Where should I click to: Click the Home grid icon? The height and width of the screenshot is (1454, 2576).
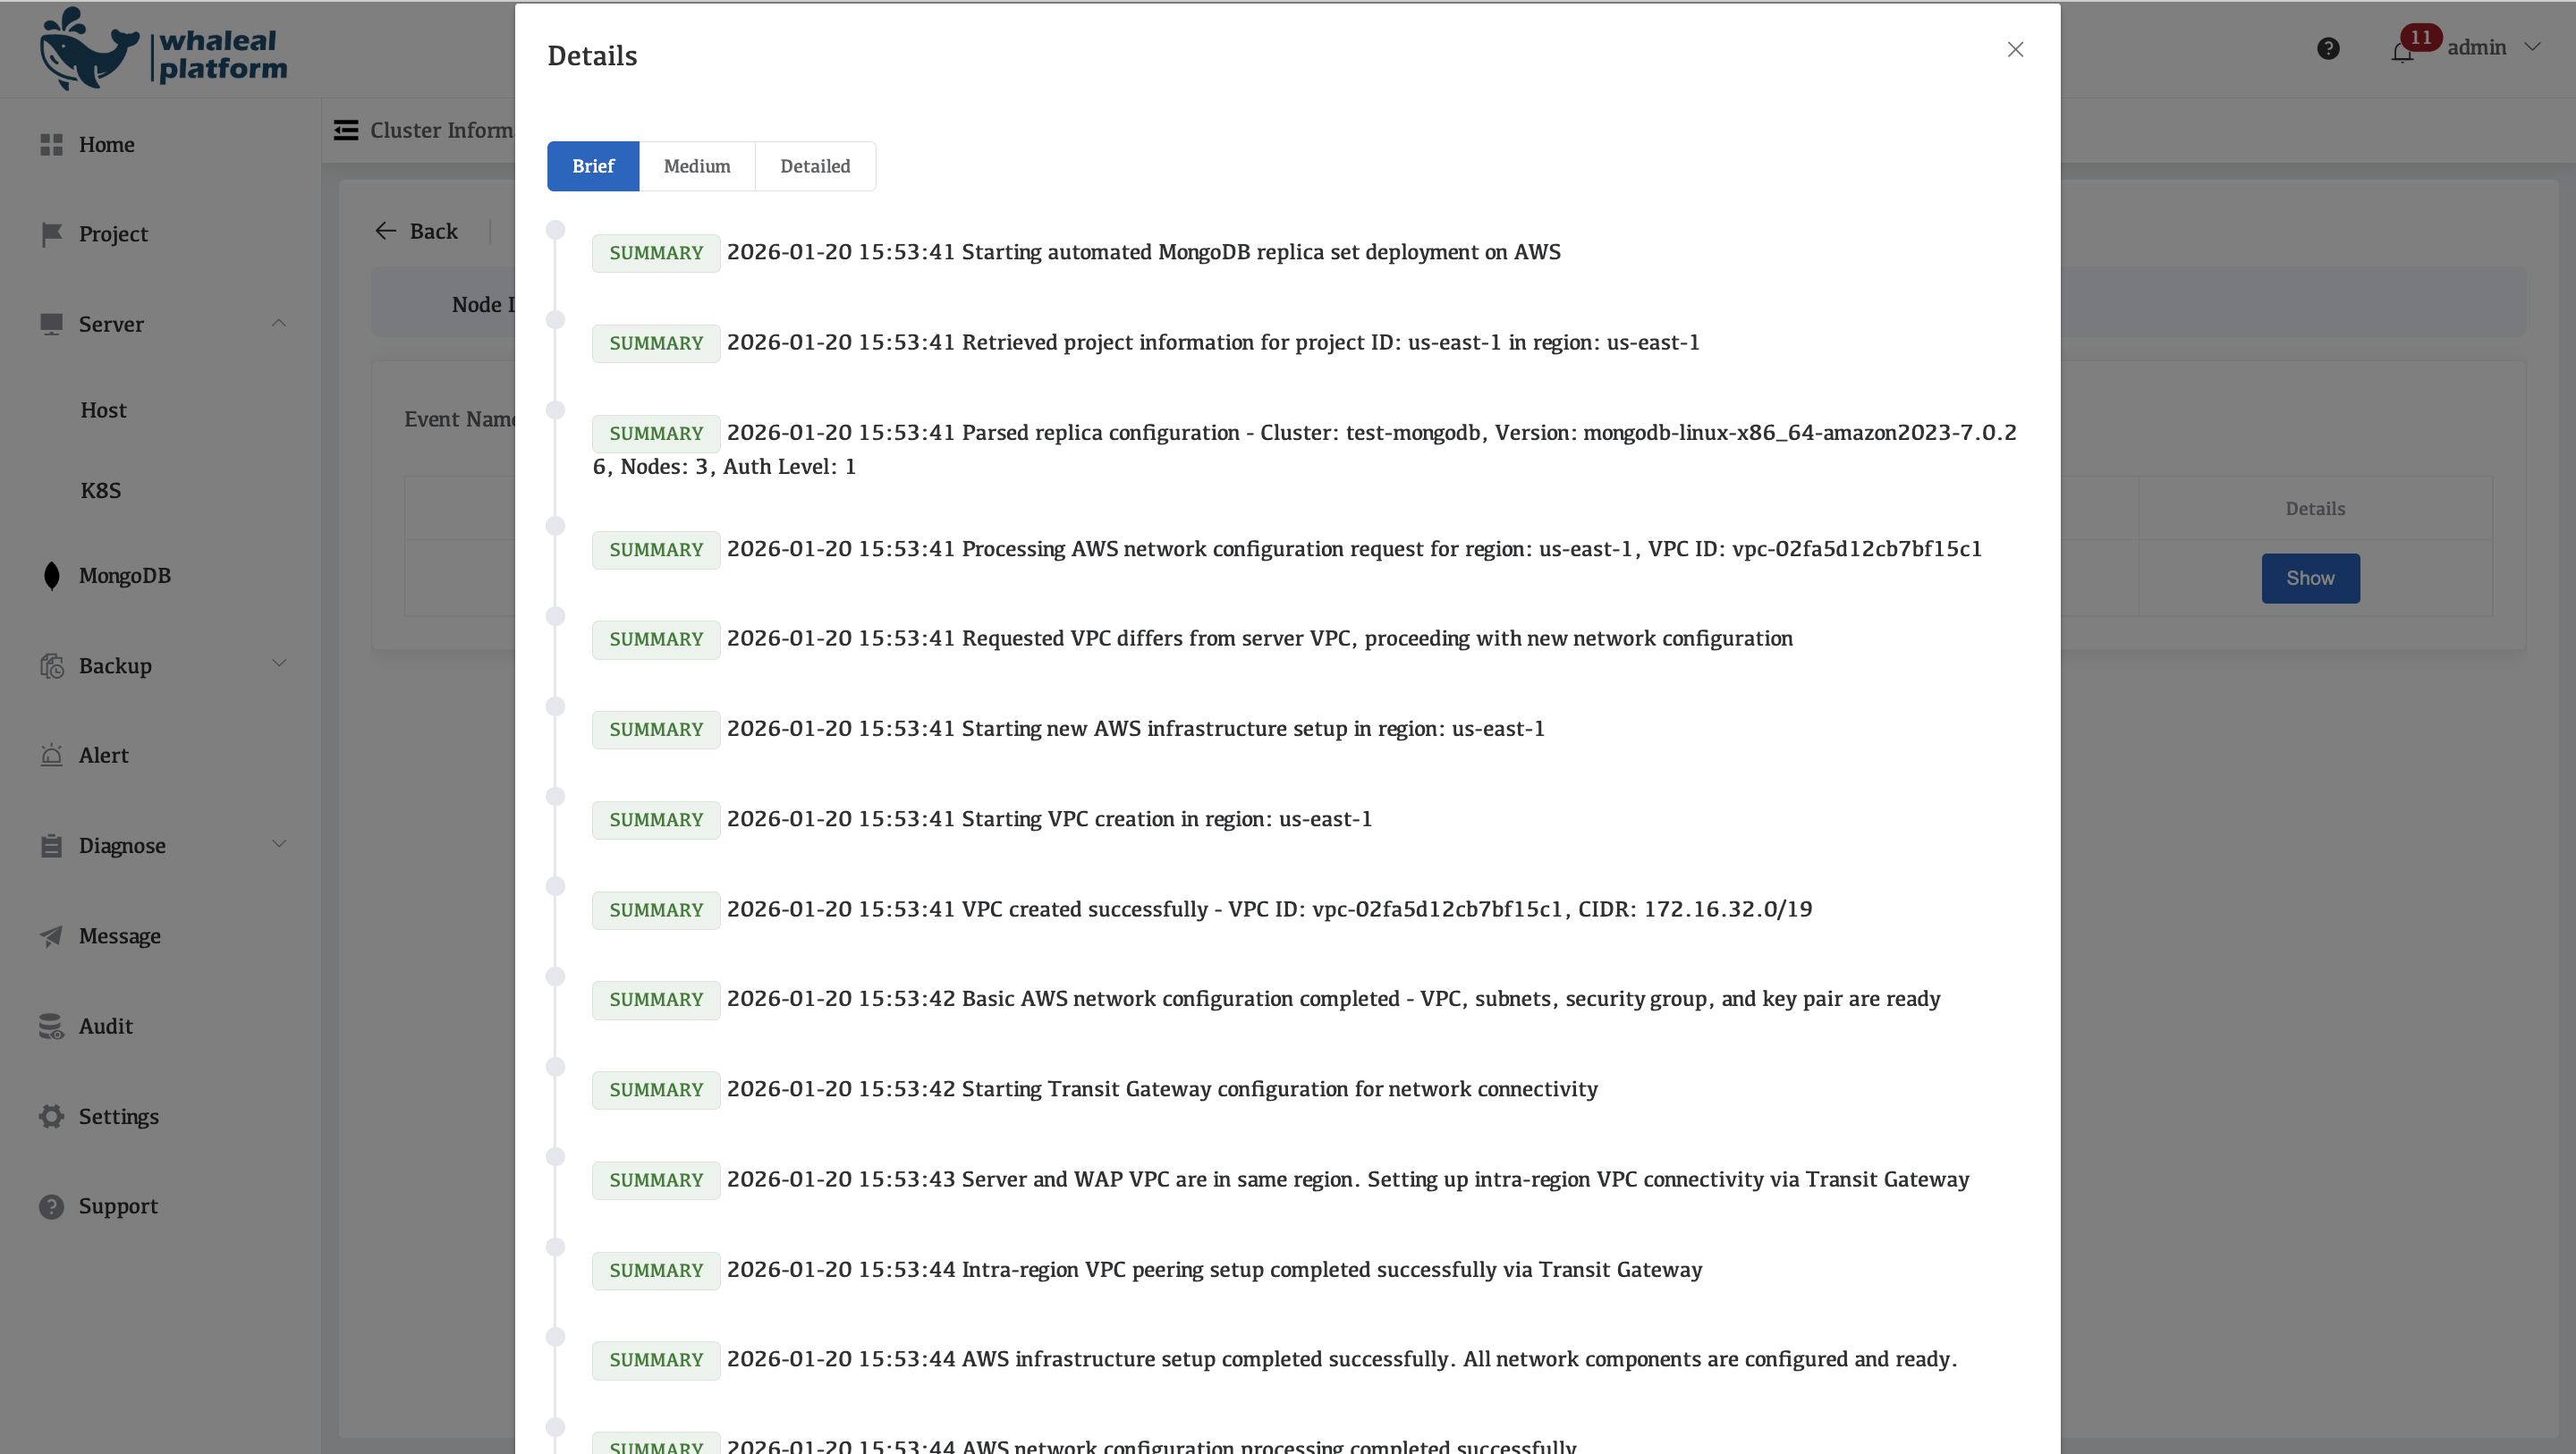tap(52, 145)
